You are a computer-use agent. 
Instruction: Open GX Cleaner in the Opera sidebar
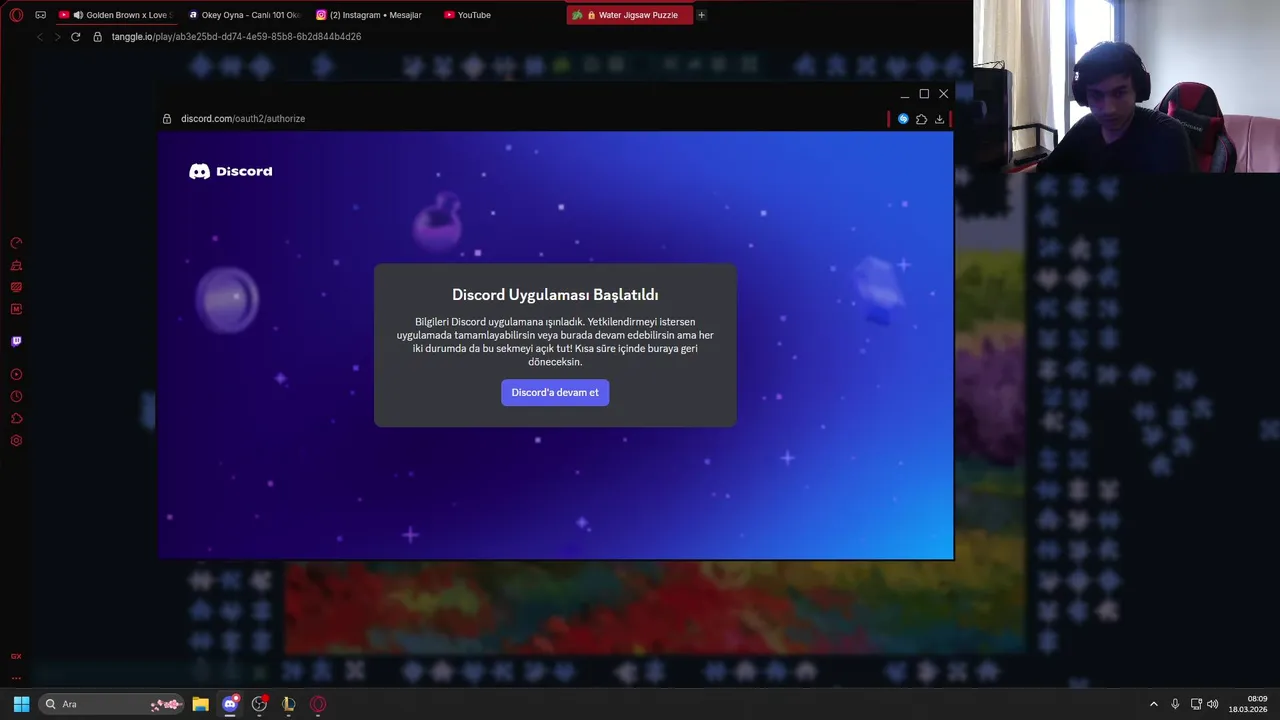click(x=16, y=265)
